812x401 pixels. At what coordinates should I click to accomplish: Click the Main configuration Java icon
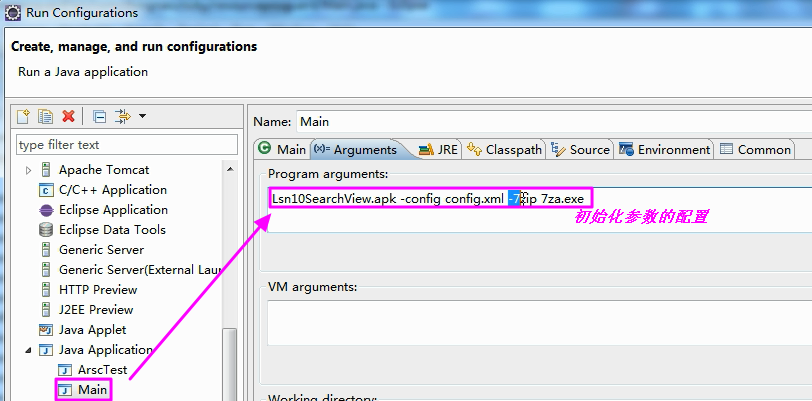point(65,390)
